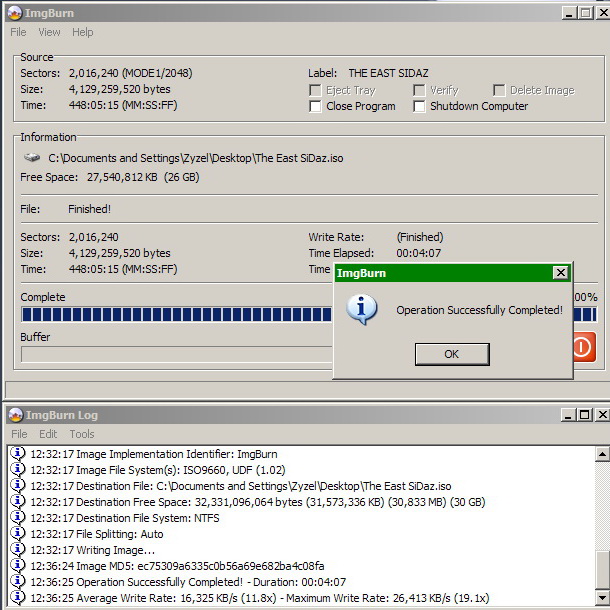The height and width of the screenshot is (610, 610).
Task: Select the 'File Splitting: Auto' log line
Action: tap(97, 534)
